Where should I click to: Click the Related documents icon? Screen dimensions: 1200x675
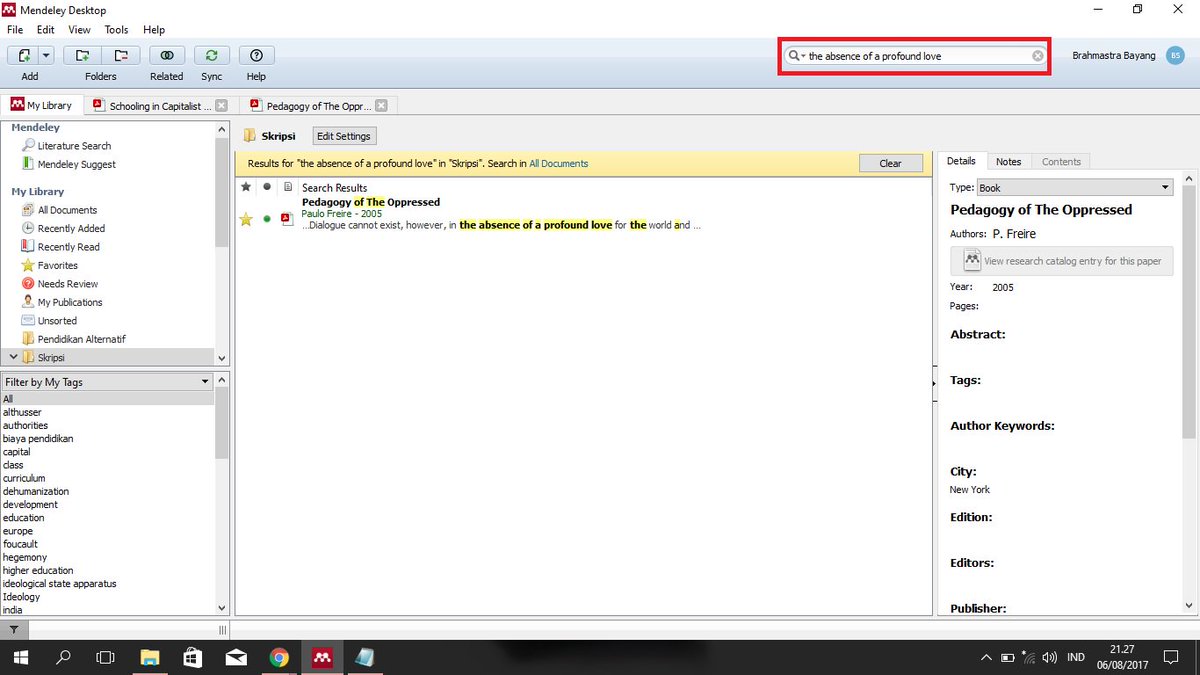(x=167, y=56)
